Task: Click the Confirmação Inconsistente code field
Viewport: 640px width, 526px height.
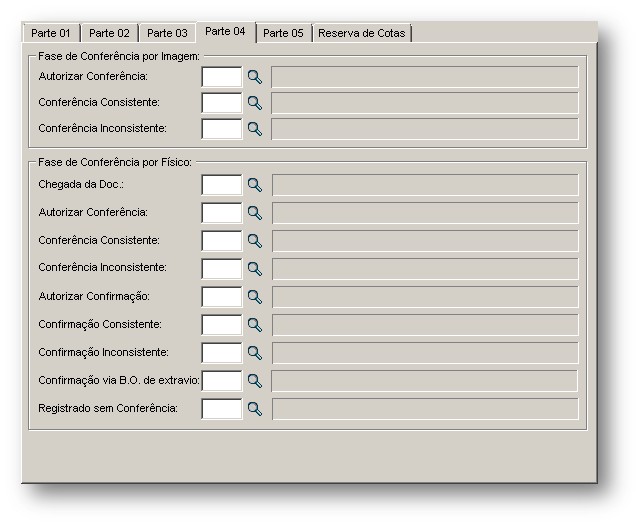Action: (x=222, y=353)
